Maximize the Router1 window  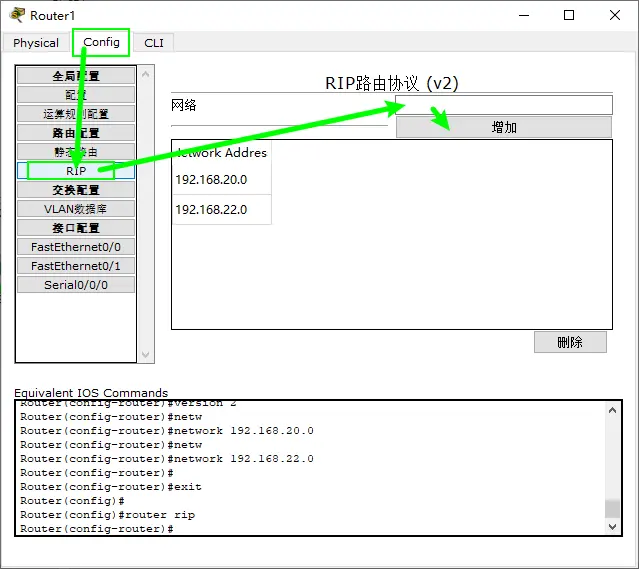(x=569, y=15)
